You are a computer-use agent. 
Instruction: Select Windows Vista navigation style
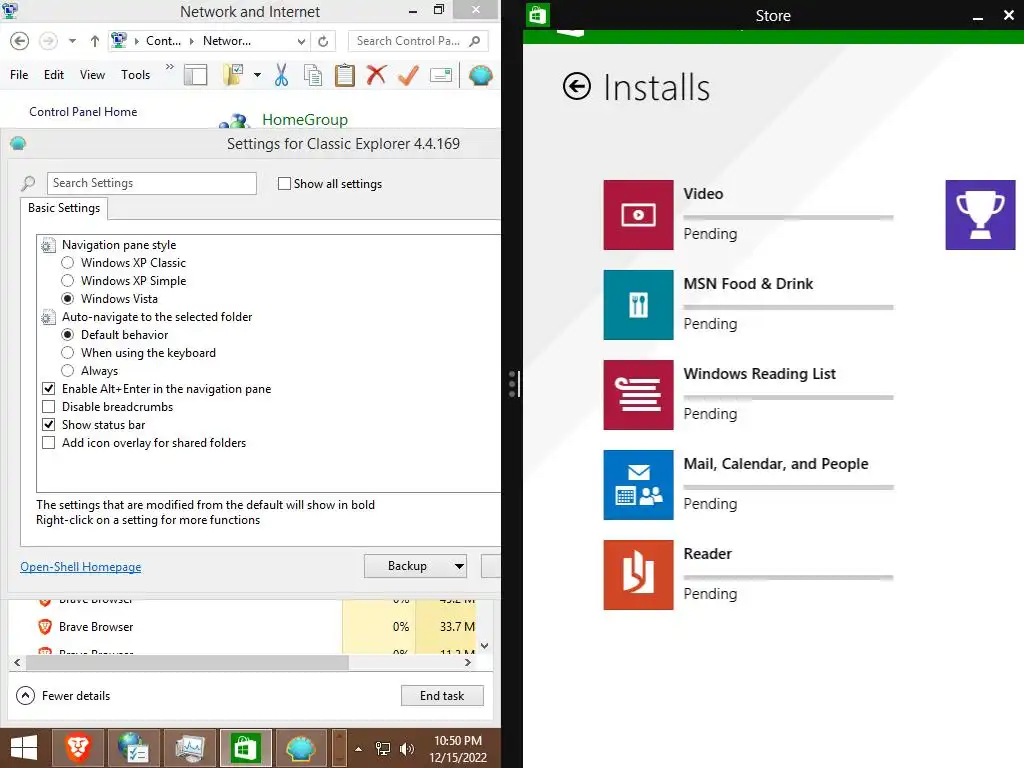[x=67, y=298]
